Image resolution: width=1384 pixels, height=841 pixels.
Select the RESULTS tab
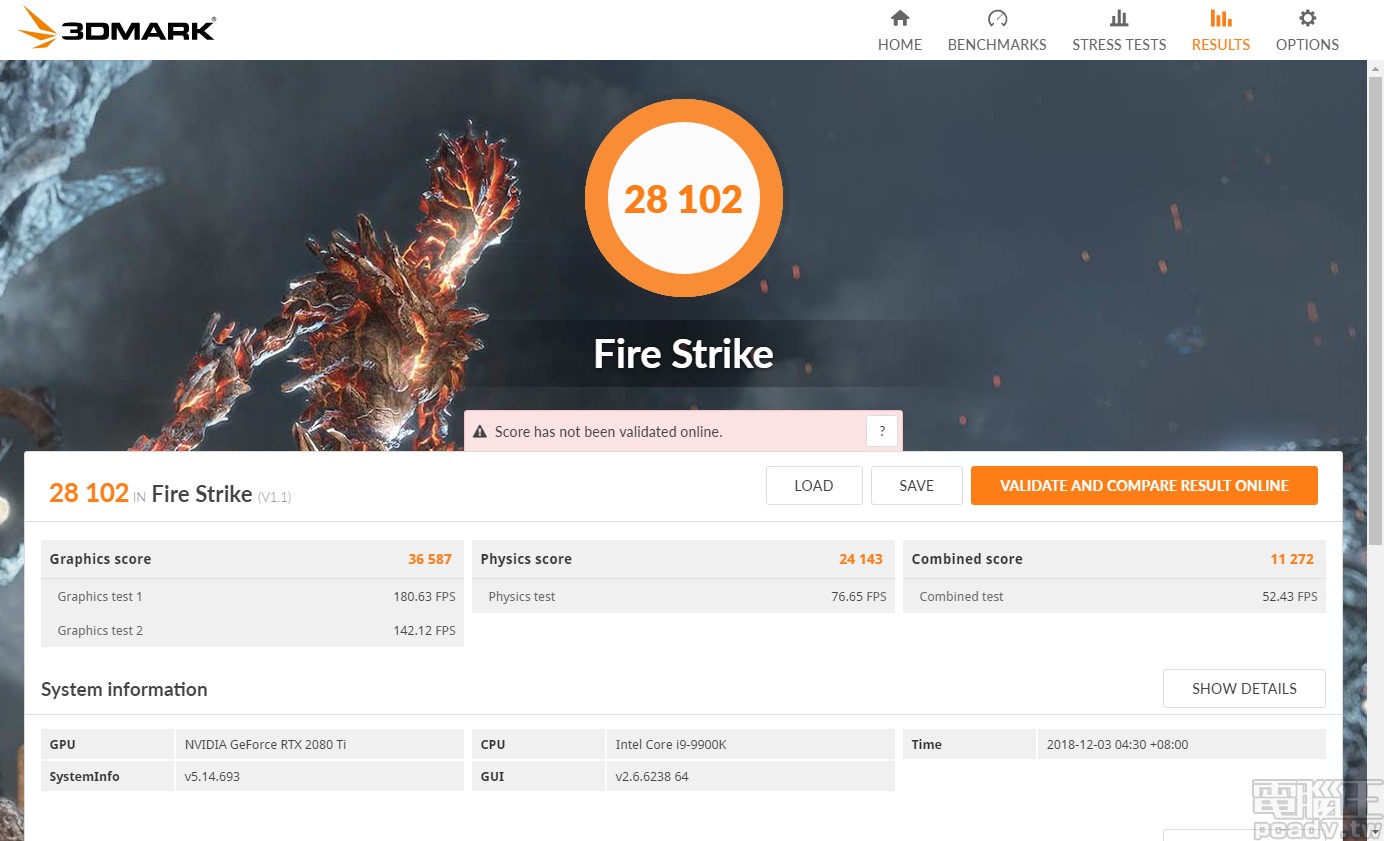[x=1221, y=31]
